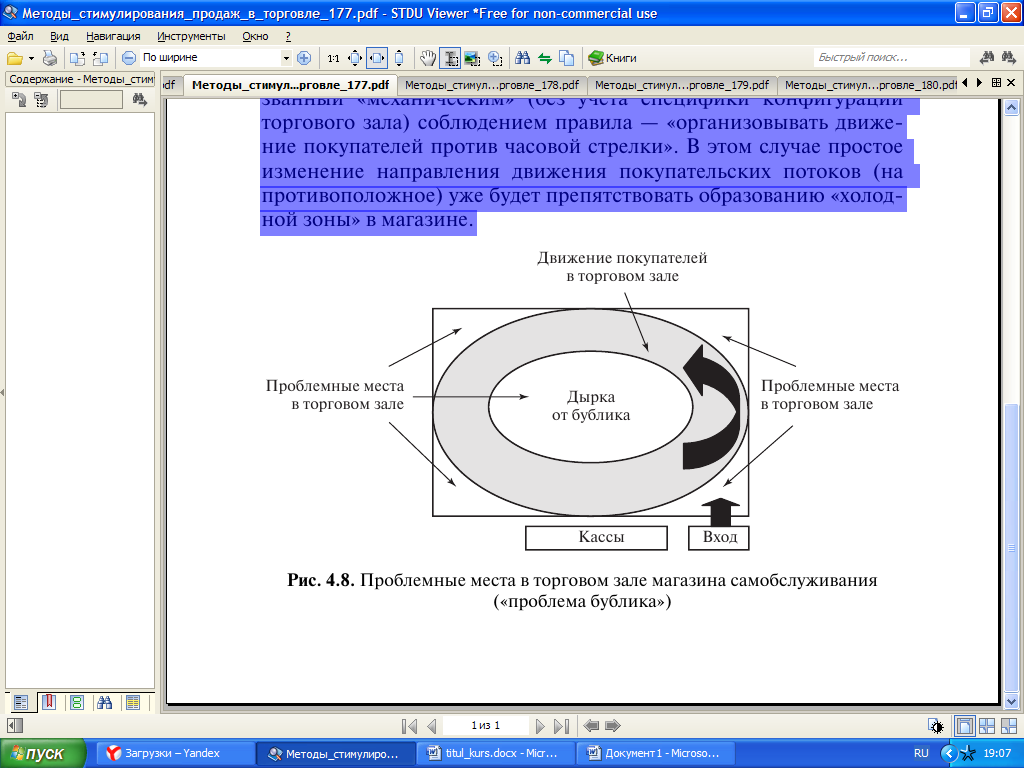Open the пуск Start button

coord(43,753)
